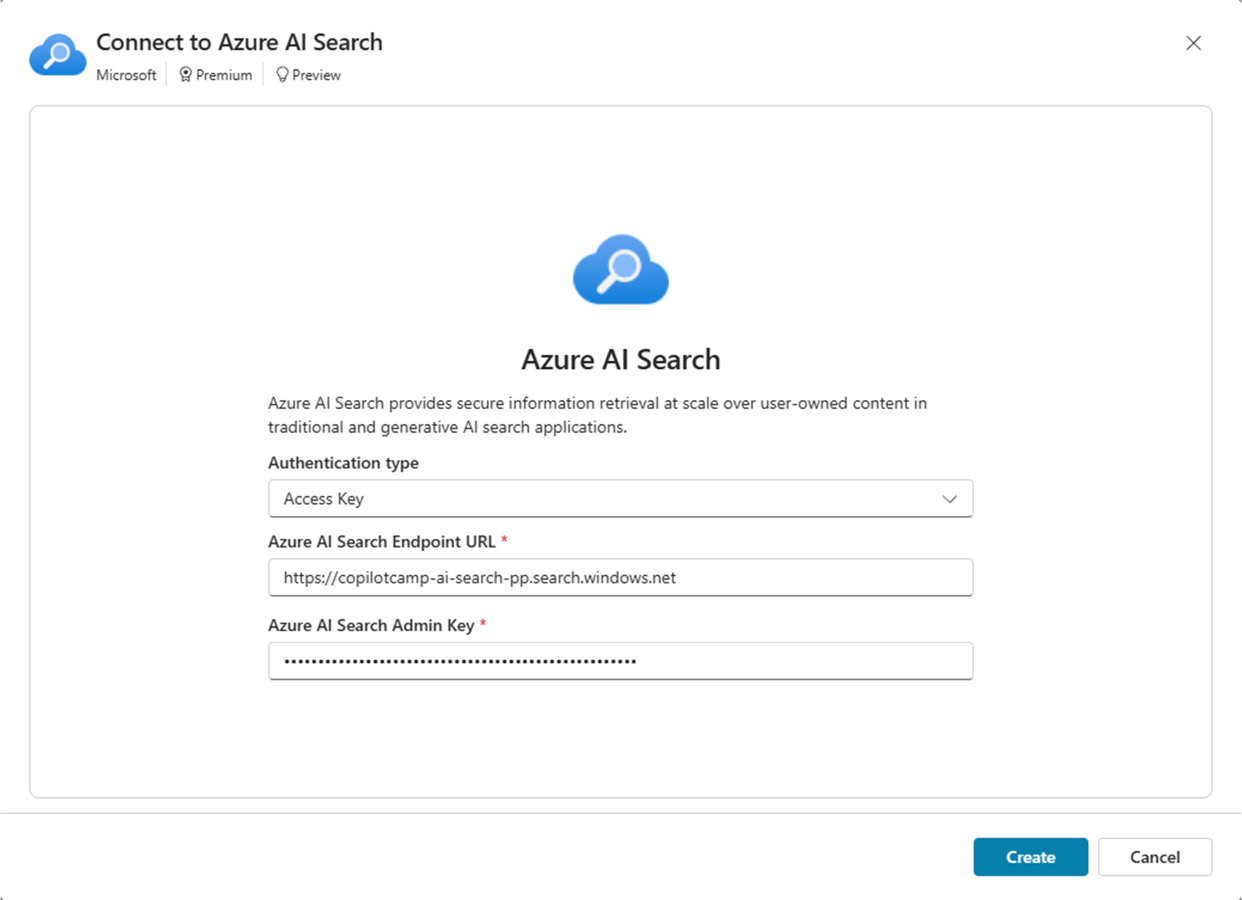1242x900 pixels.
Task: Click the Cancel button
Action: pyautogui.click(x=1155, y=857)
